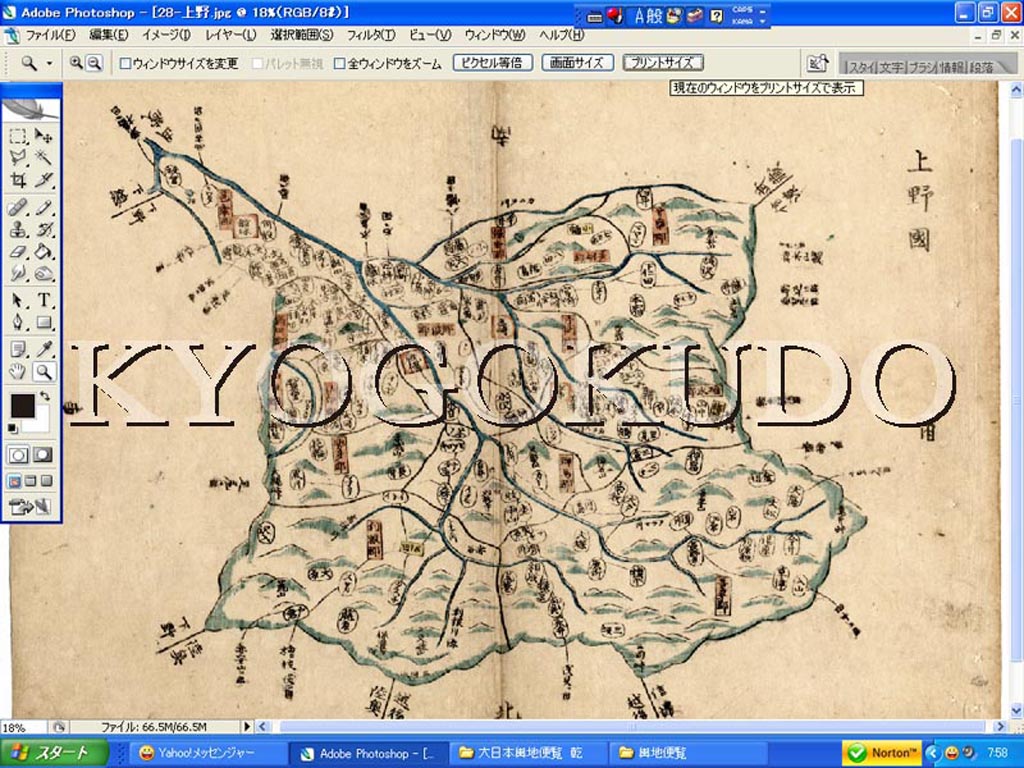Click the ピクセル等倍 button
This screenshot has height=768, width=1024.
tap(492, 63)
